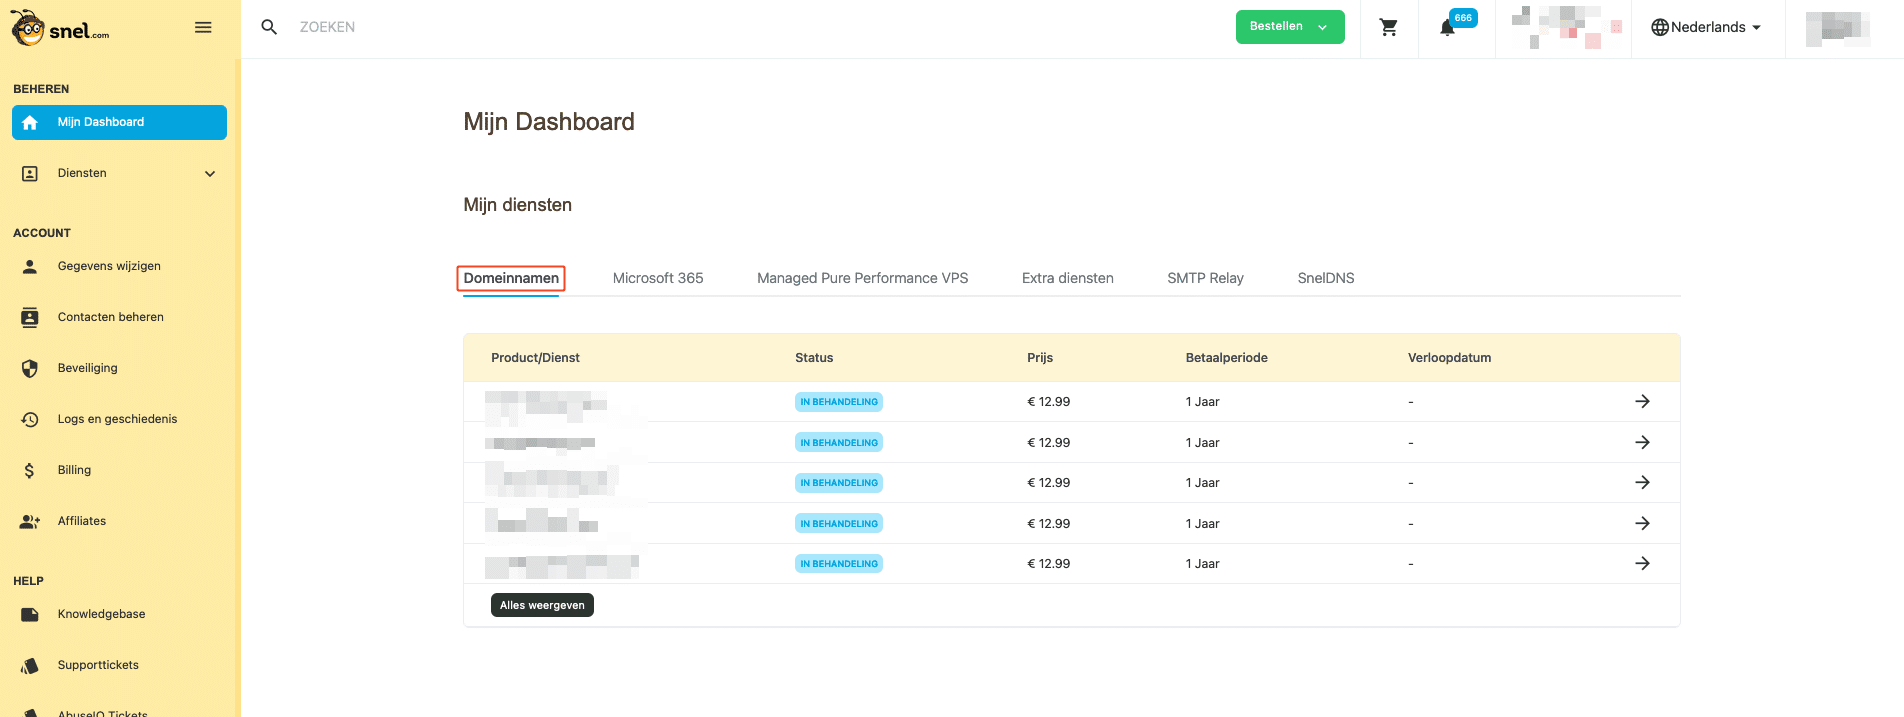This screenshot has height=717, width=1904.
Task: Switch to Managed Pure Performance VPS tab
Action: point(862,278)
